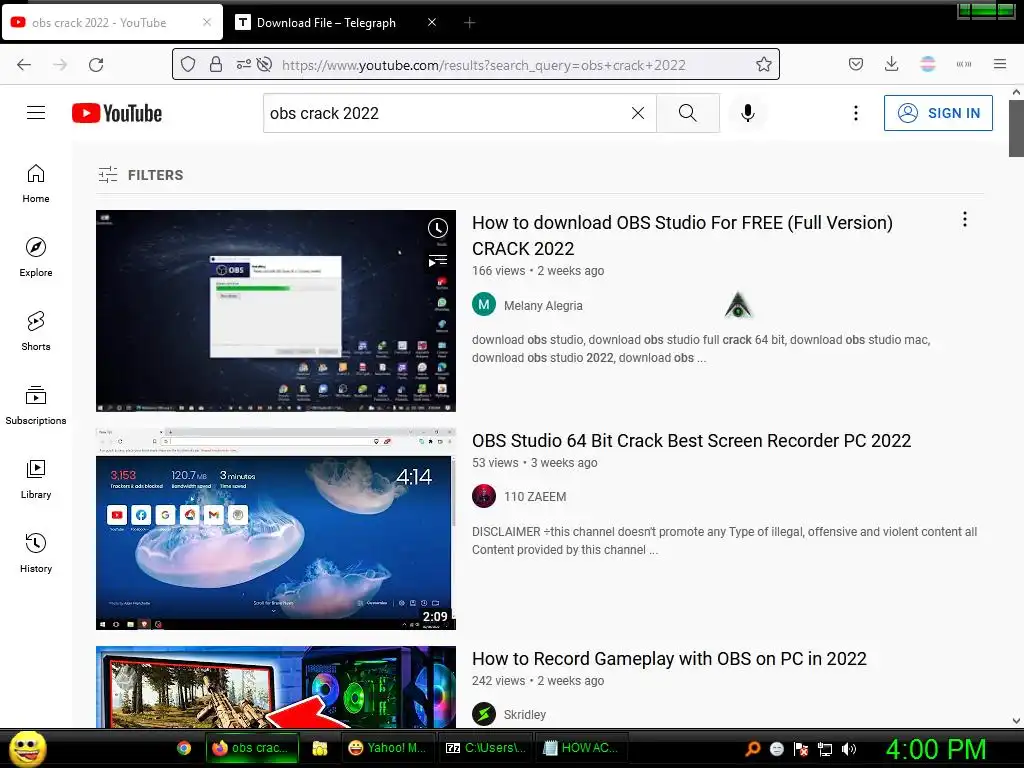Viewport: 1024px width, 768px height.
Task: Open Shorts in the sidebar
Action: click(x=36, y=331)
